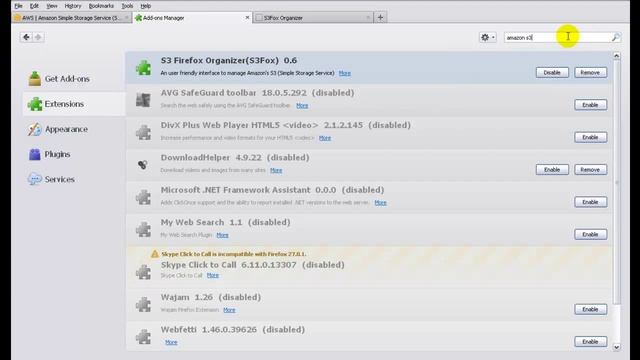Screen dimensions: 640x360
Task: Open the Edit menu
Action: coord(34,6)
